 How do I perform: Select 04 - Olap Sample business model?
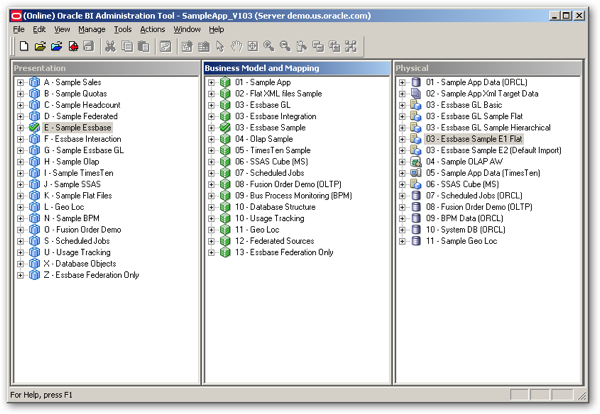click(x=264, y=139)
